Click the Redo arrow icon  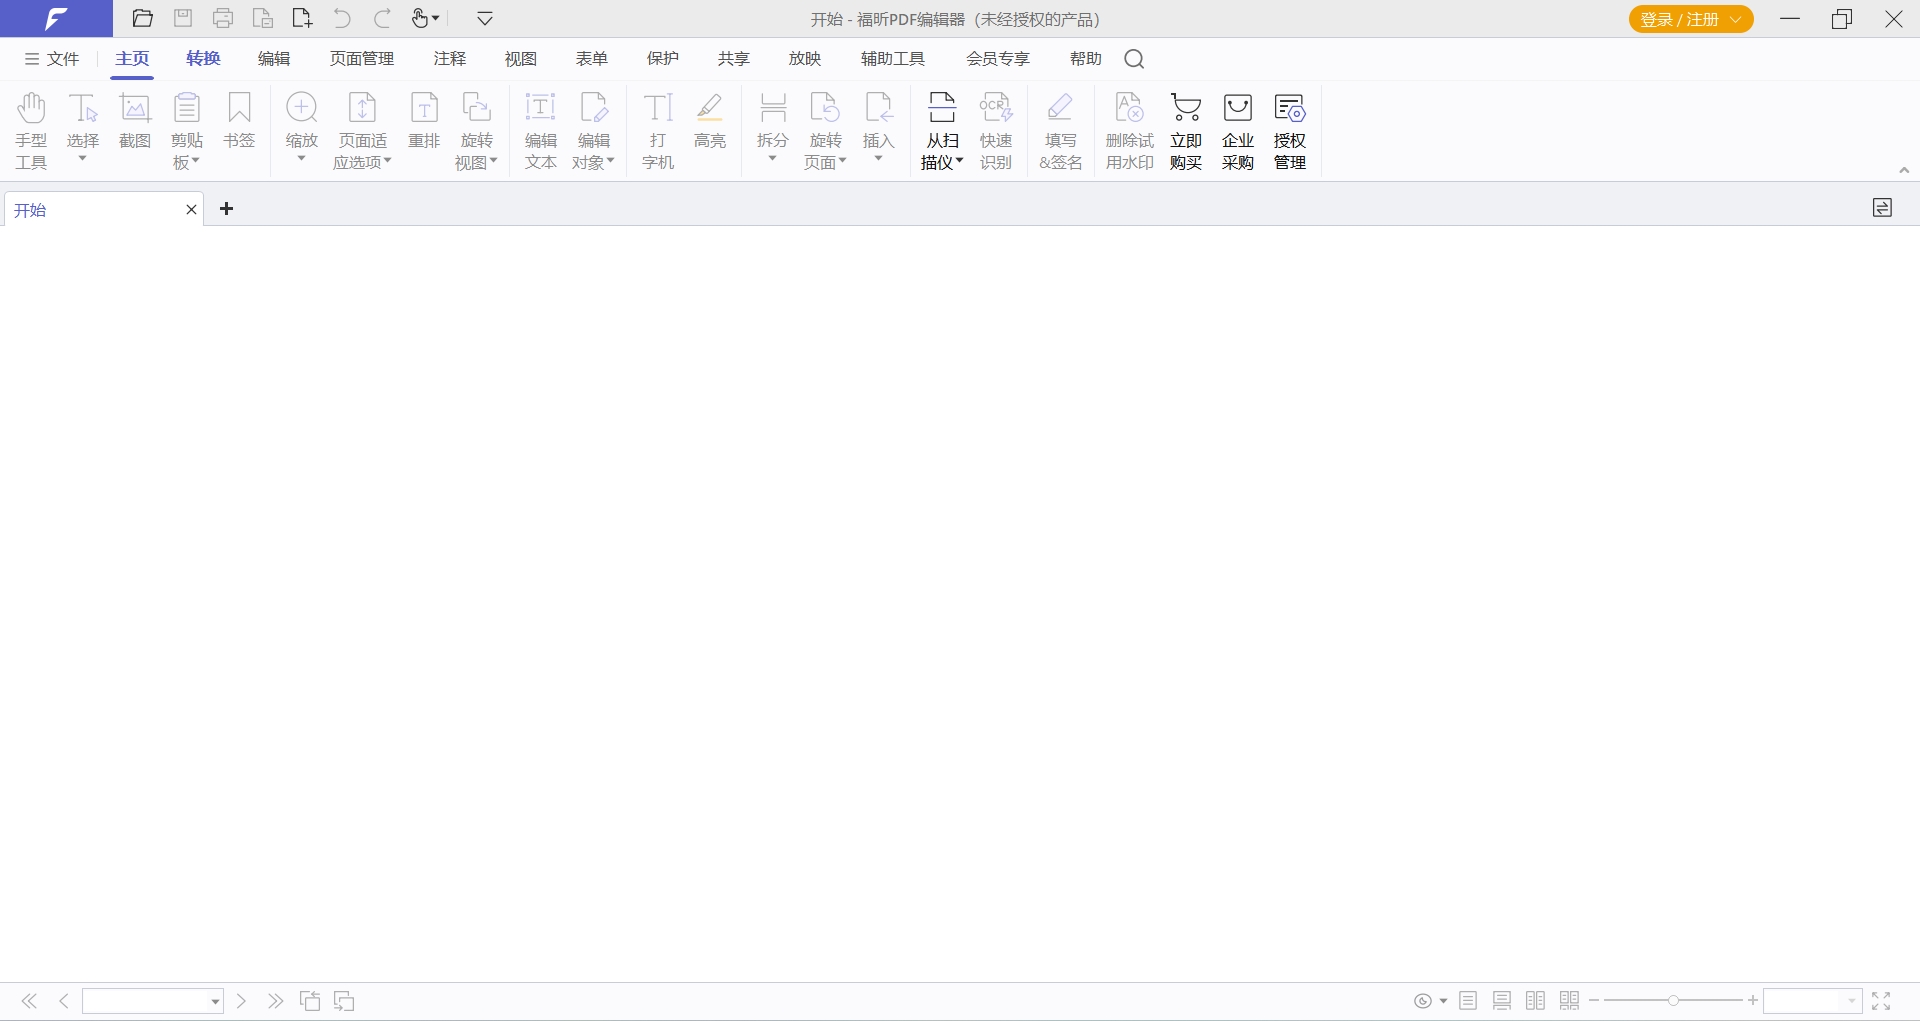coord(382,18)
